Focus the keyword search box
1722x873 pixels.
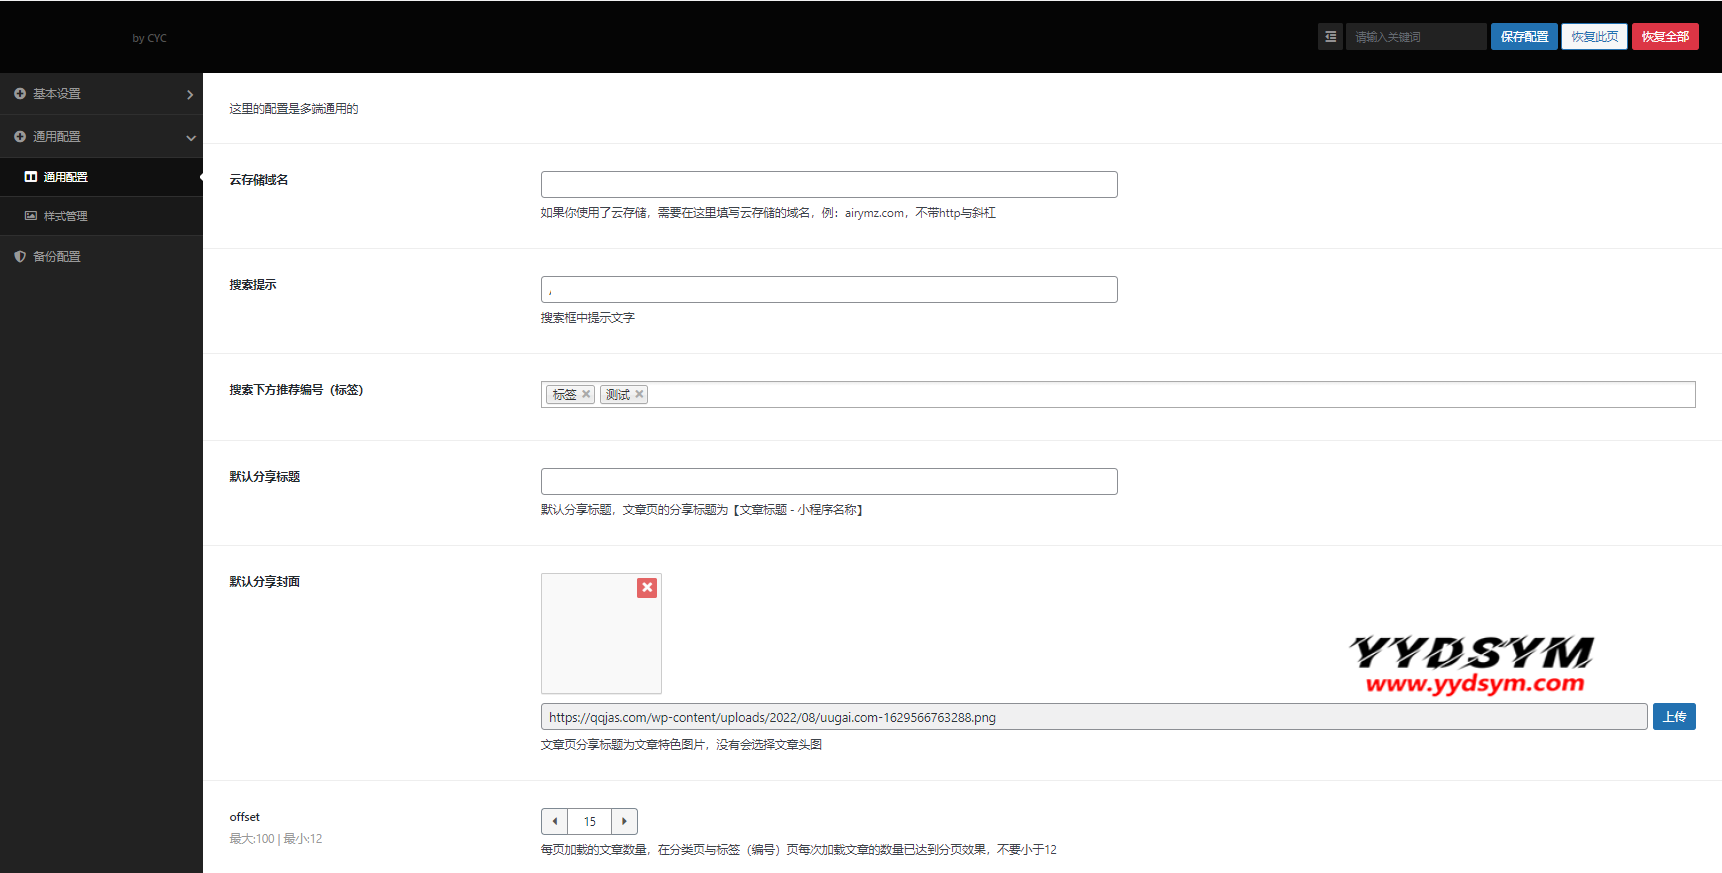(1415, 37)
